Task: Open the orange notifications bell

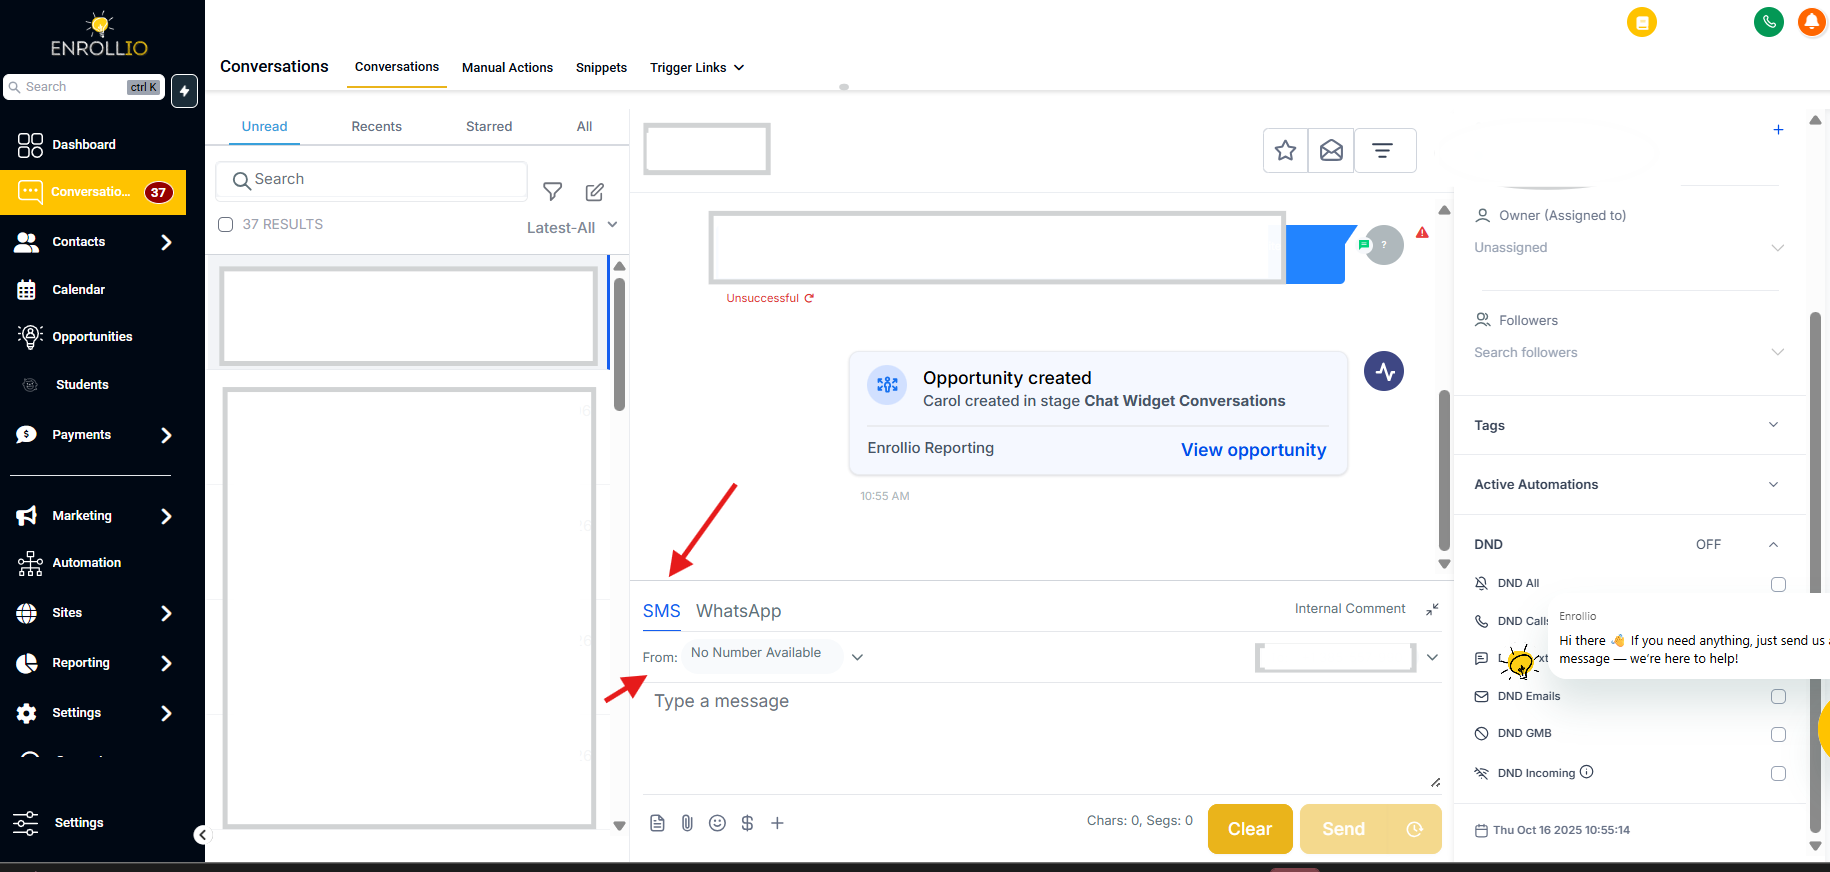Action: click(x=1812, y=21)
